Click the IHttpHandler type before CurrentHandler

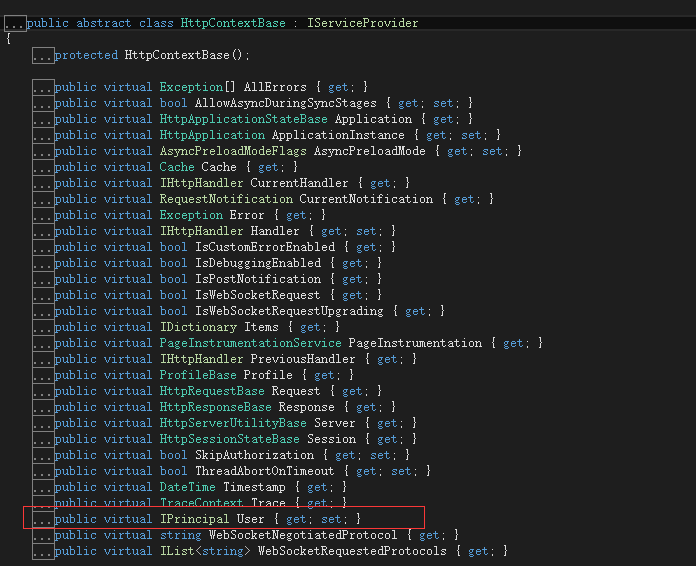202,183
